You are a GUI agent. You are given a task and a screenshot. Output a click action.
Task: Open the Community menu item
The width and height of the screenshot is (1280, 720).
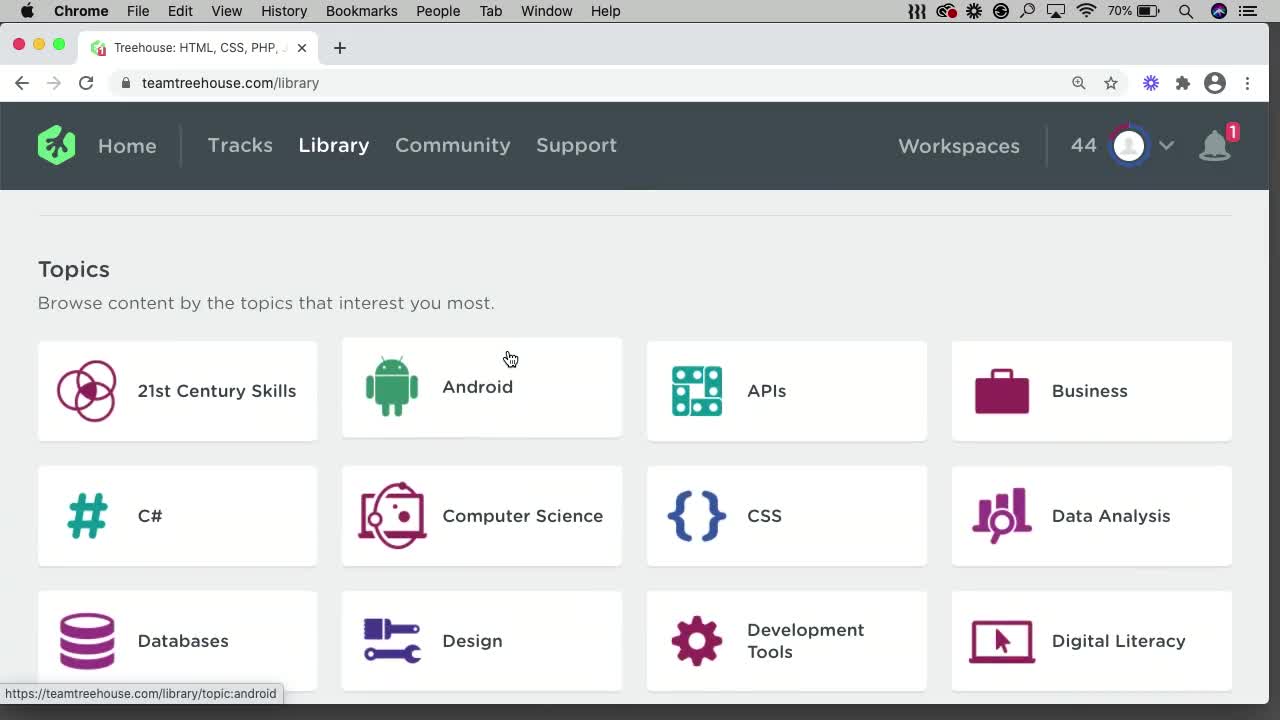click(452, 145)
